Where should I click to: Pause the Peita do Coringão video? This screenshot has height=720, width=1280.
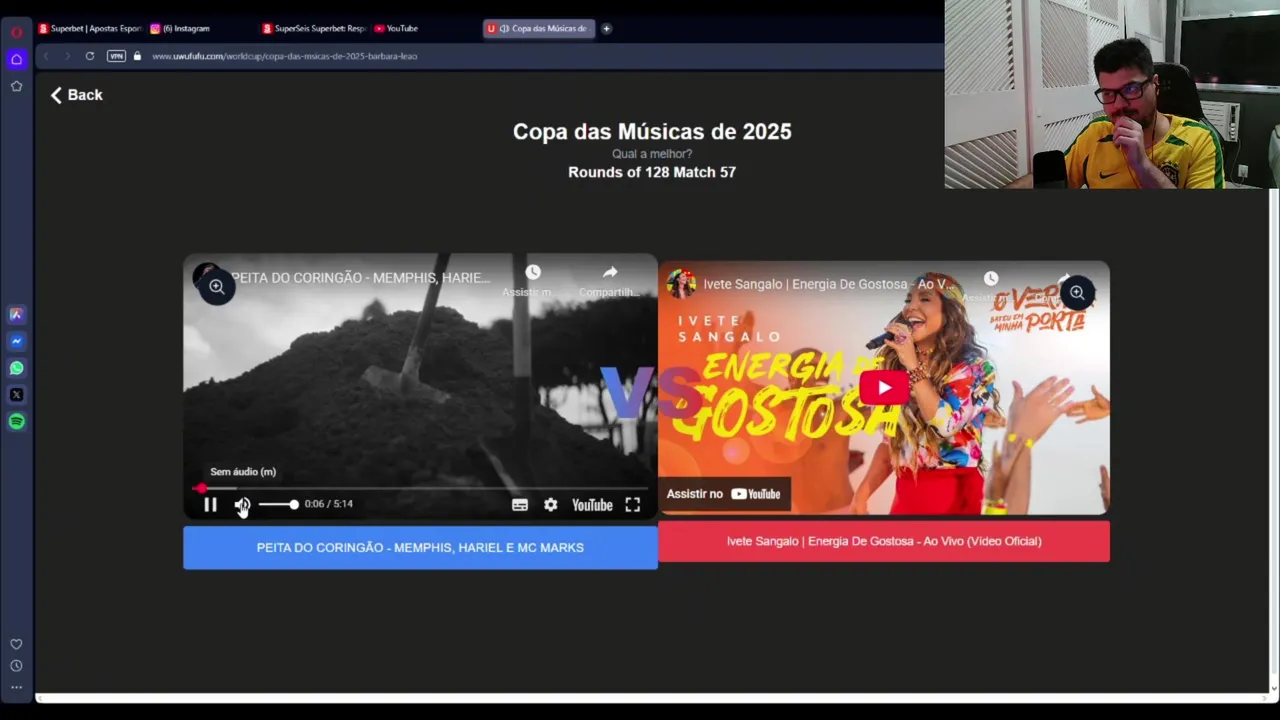pos(210,505)
